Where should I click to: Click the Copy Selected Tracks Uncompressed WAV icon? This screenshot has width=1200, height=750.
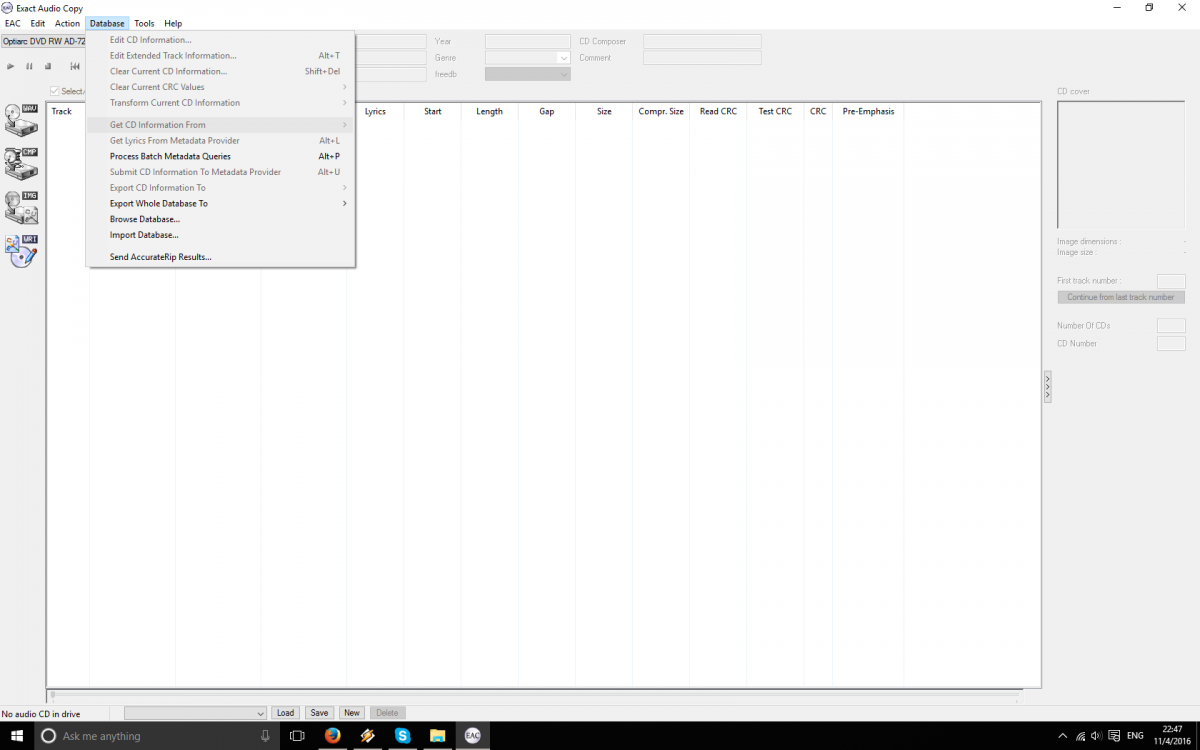coord(21,120)
